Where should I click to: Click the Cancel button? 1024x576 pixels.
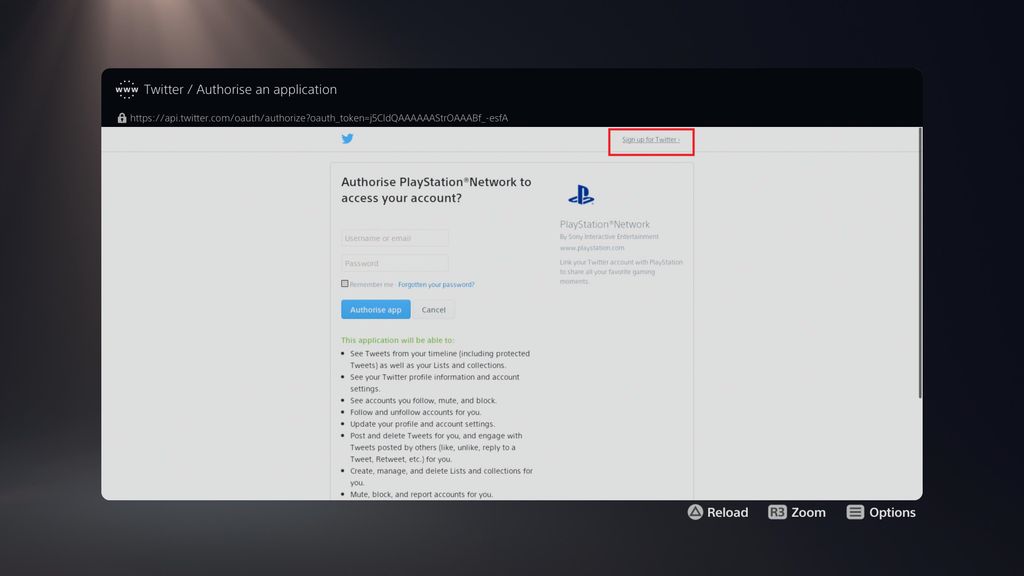434,309
